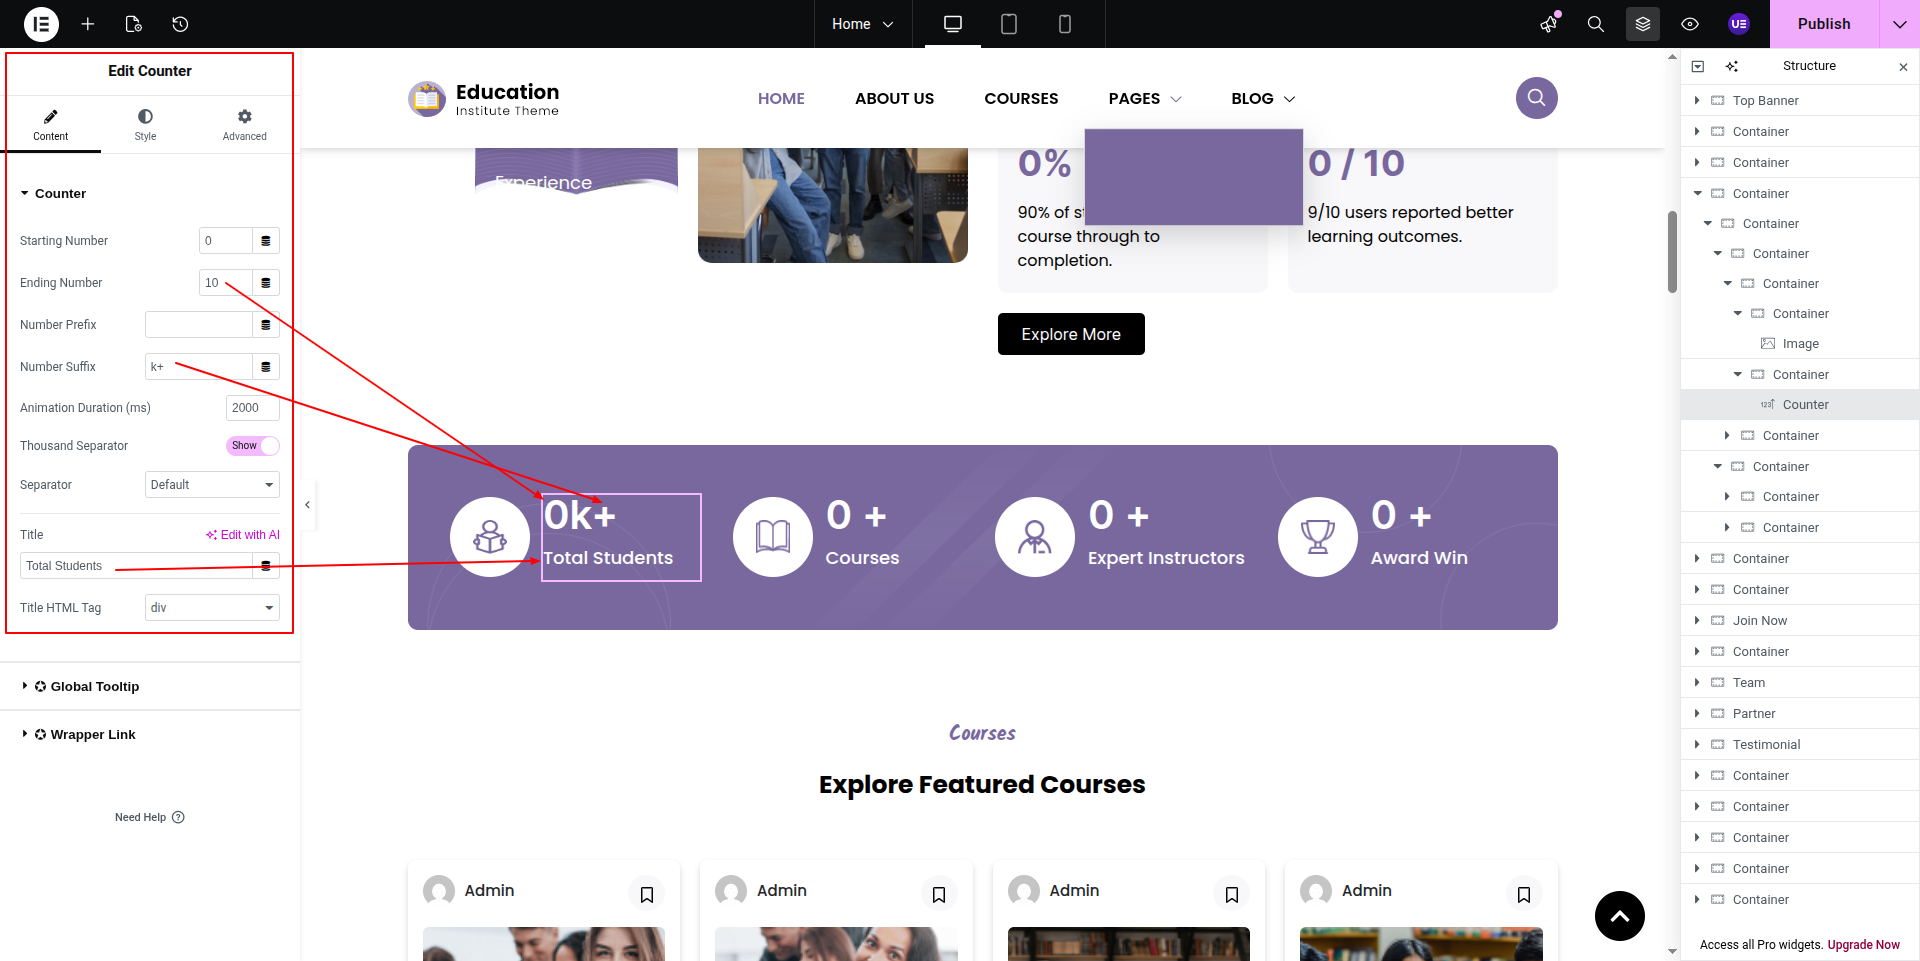Toggle the Thousand Separator switch
The image size is (1920, 961).
(x=253, y=446)
